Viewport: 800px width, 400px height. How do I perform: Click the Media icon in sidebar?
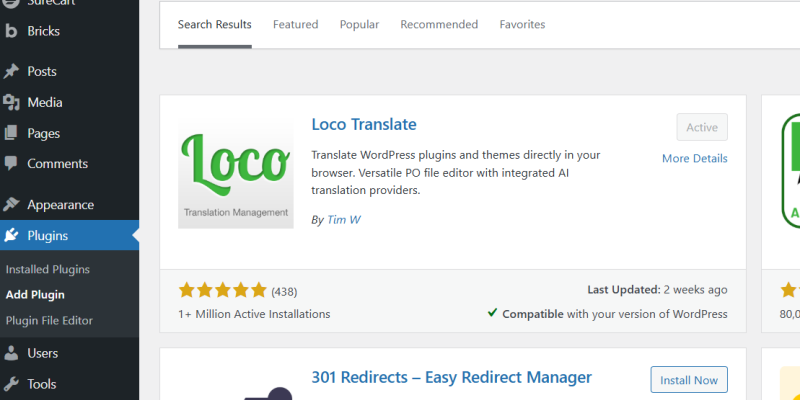point(12,102)
